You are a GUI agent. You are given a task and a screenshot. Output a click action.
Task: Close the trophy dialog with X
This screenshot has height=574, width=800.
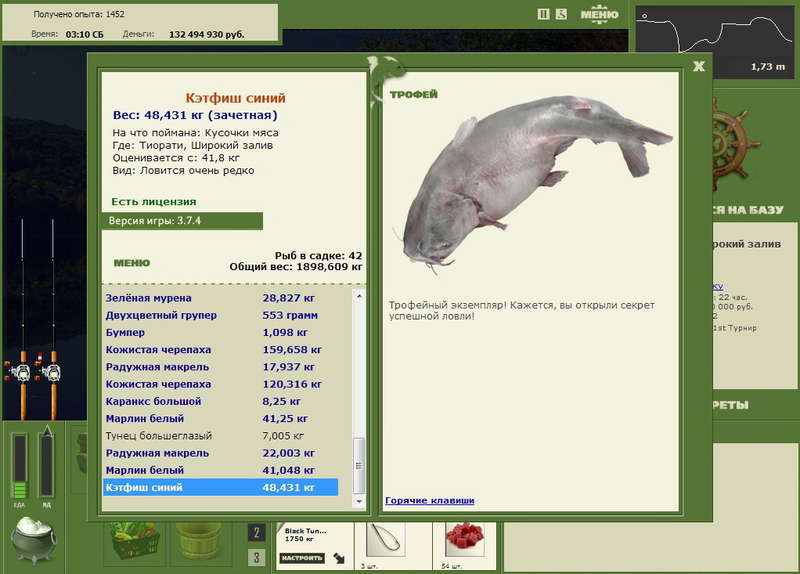tap(698, 66)
